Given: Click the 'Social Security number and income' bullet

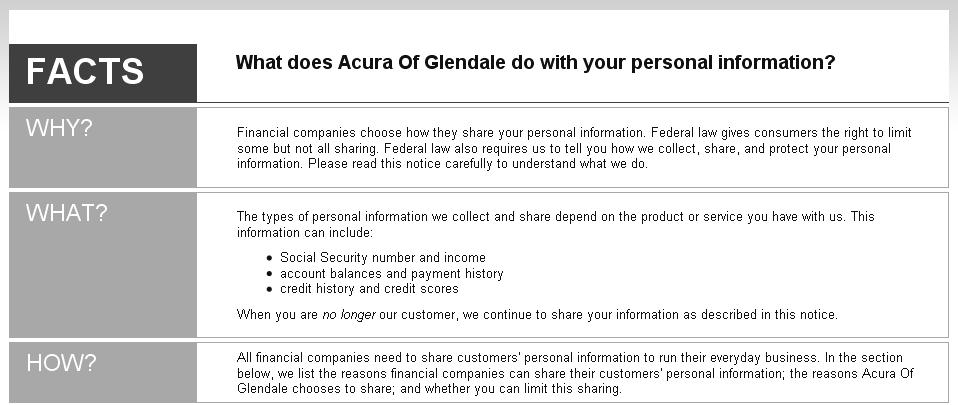Looking at the screenshot, I should point(383,257).
